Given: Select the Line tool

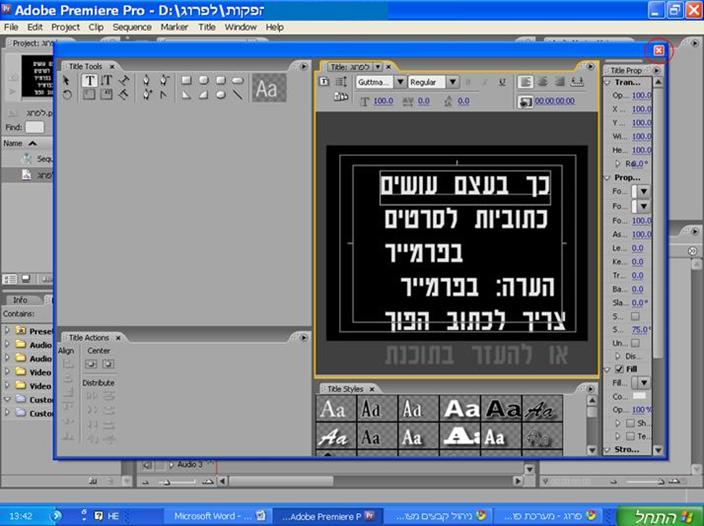Looking at the screenshot, I should click(238, 95).
